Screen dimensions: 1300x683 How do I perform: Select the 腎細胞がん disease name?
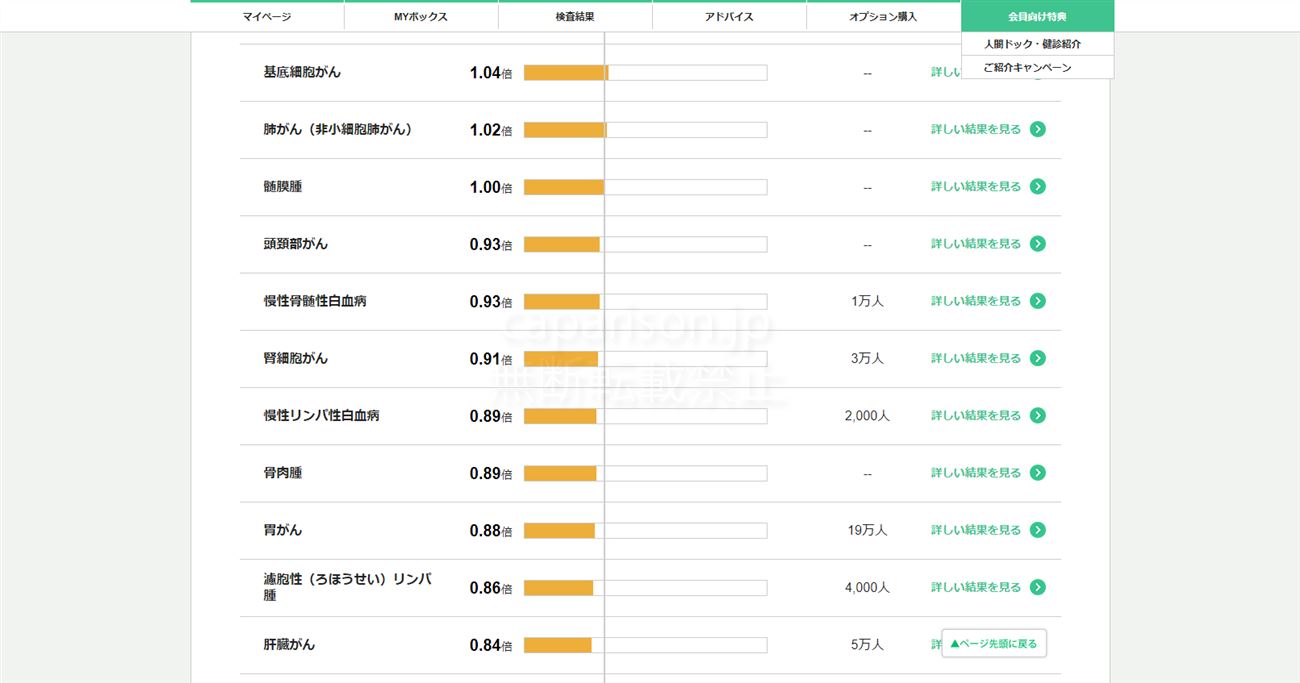(x=296, y=358)
